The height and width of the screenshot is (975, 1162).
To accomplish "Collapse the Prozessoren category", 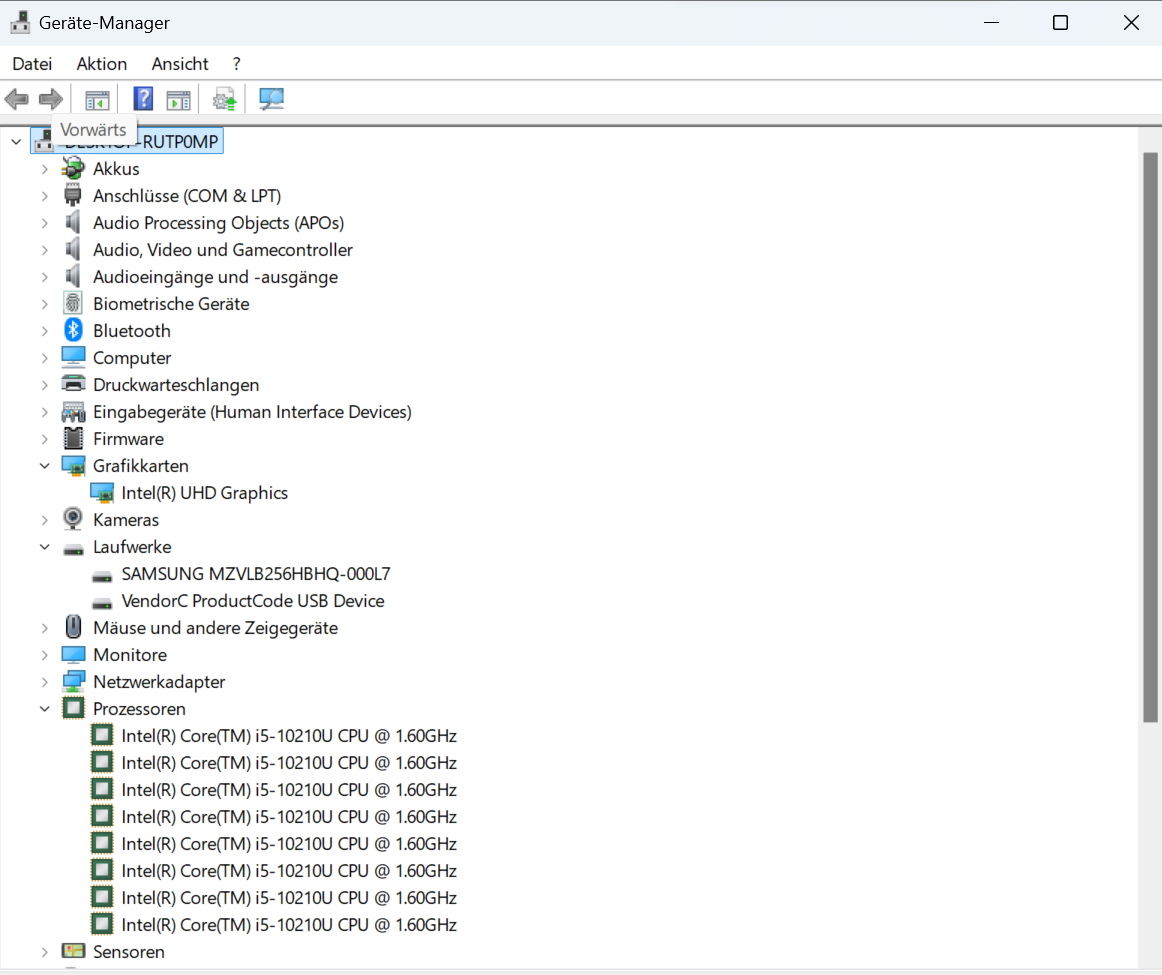I will (44, 709).
